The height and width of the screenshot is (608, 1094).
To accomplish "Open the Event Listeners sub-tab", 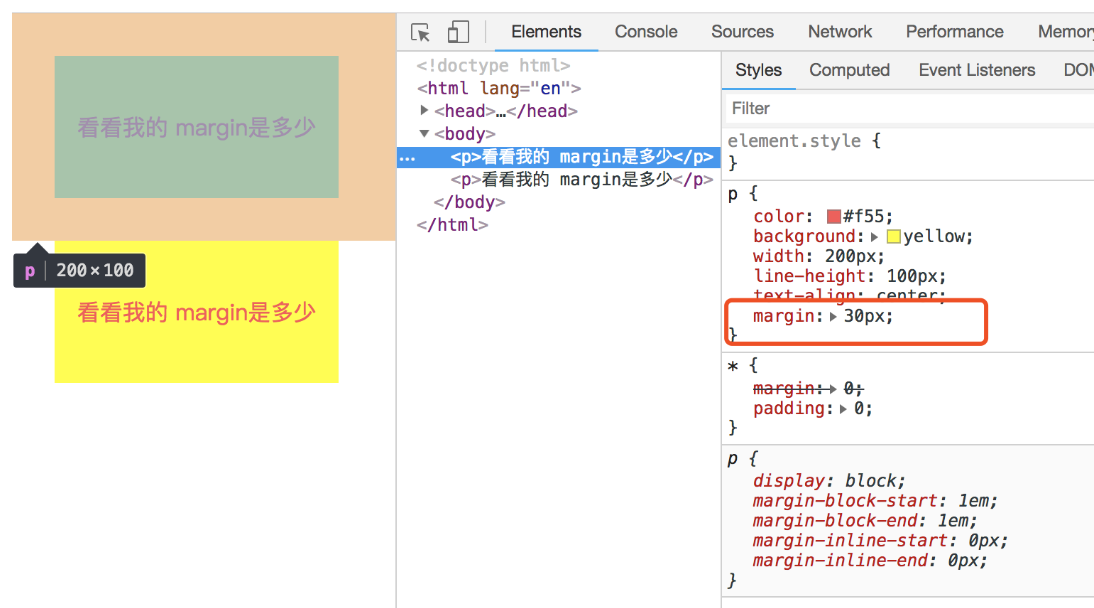I will click(976, 70).
